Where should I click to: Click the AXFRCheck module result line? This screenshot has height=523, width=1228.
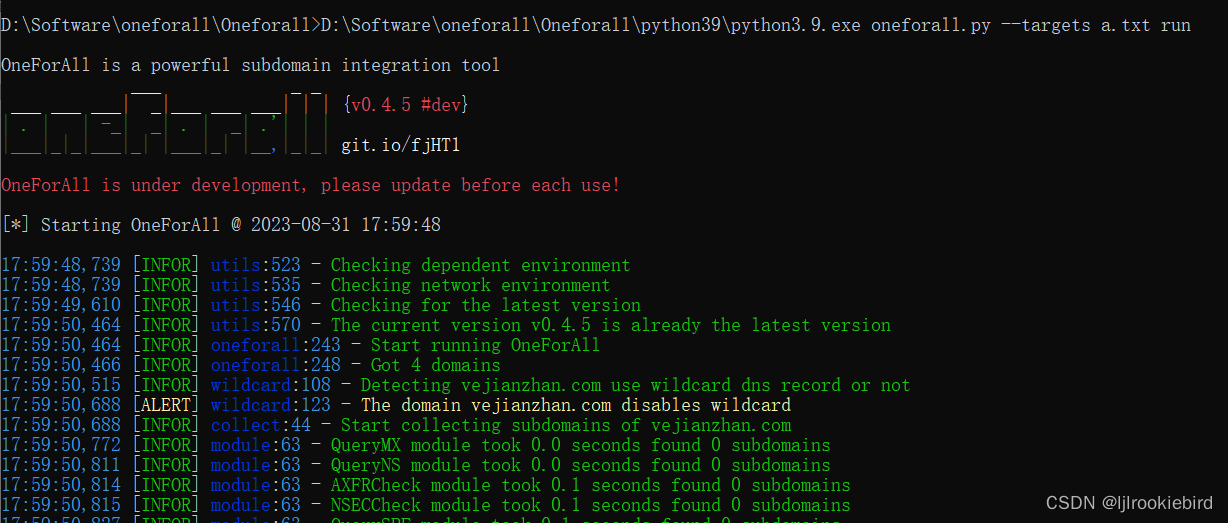coord(426,485)
